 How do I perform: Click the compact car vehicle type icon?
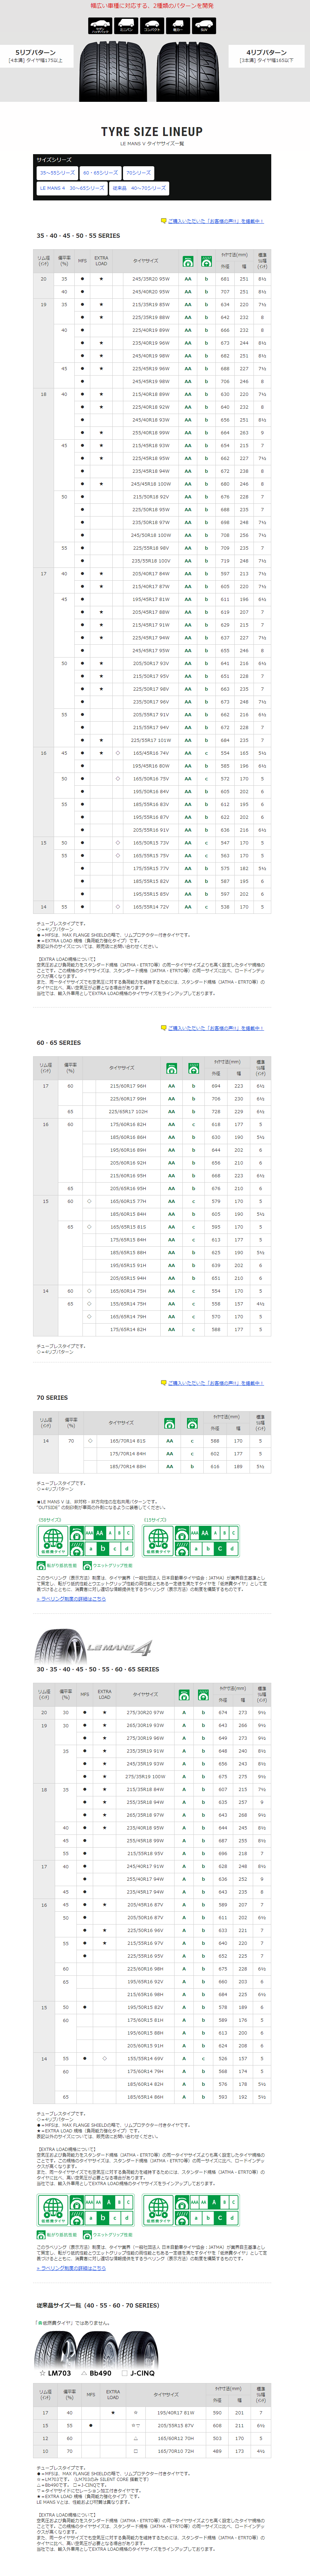point(153,26)
